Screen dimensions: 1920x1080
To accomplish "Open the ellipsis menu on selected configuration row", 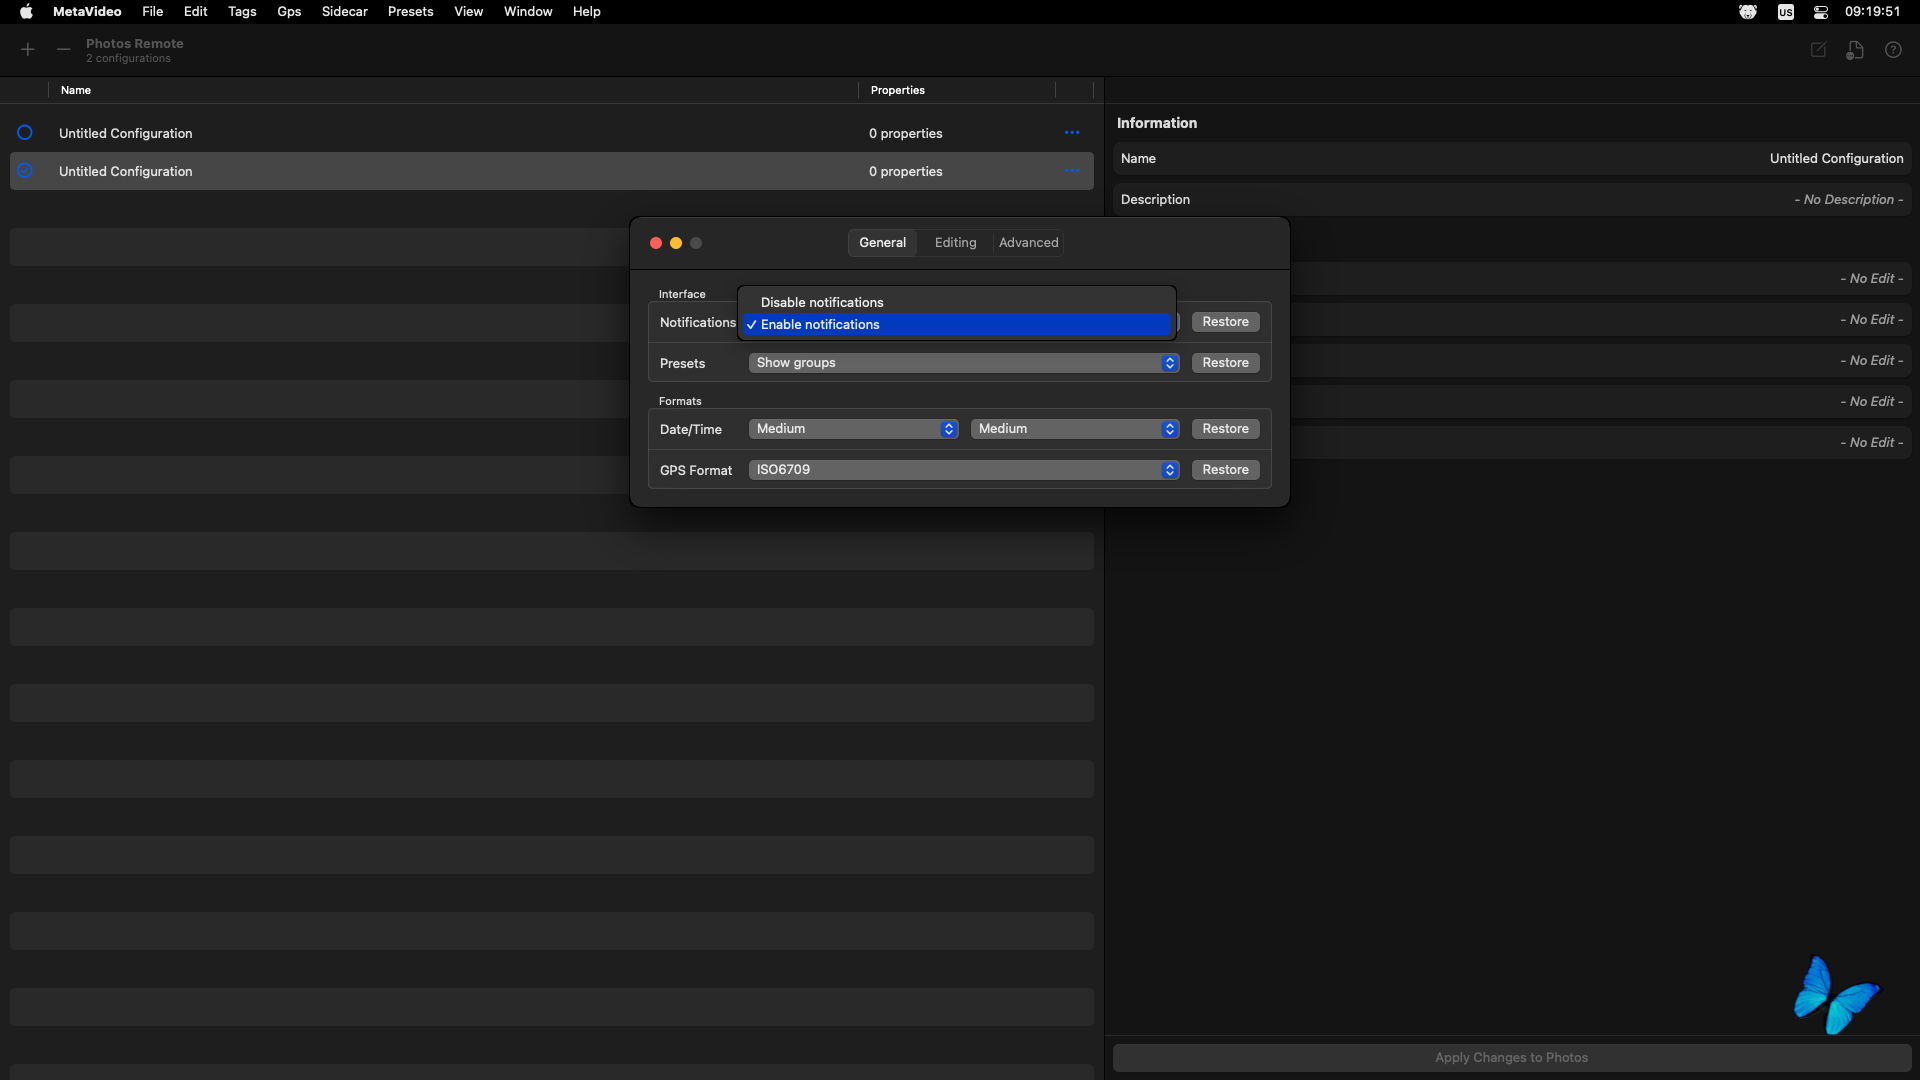I will click(1072, 171).
